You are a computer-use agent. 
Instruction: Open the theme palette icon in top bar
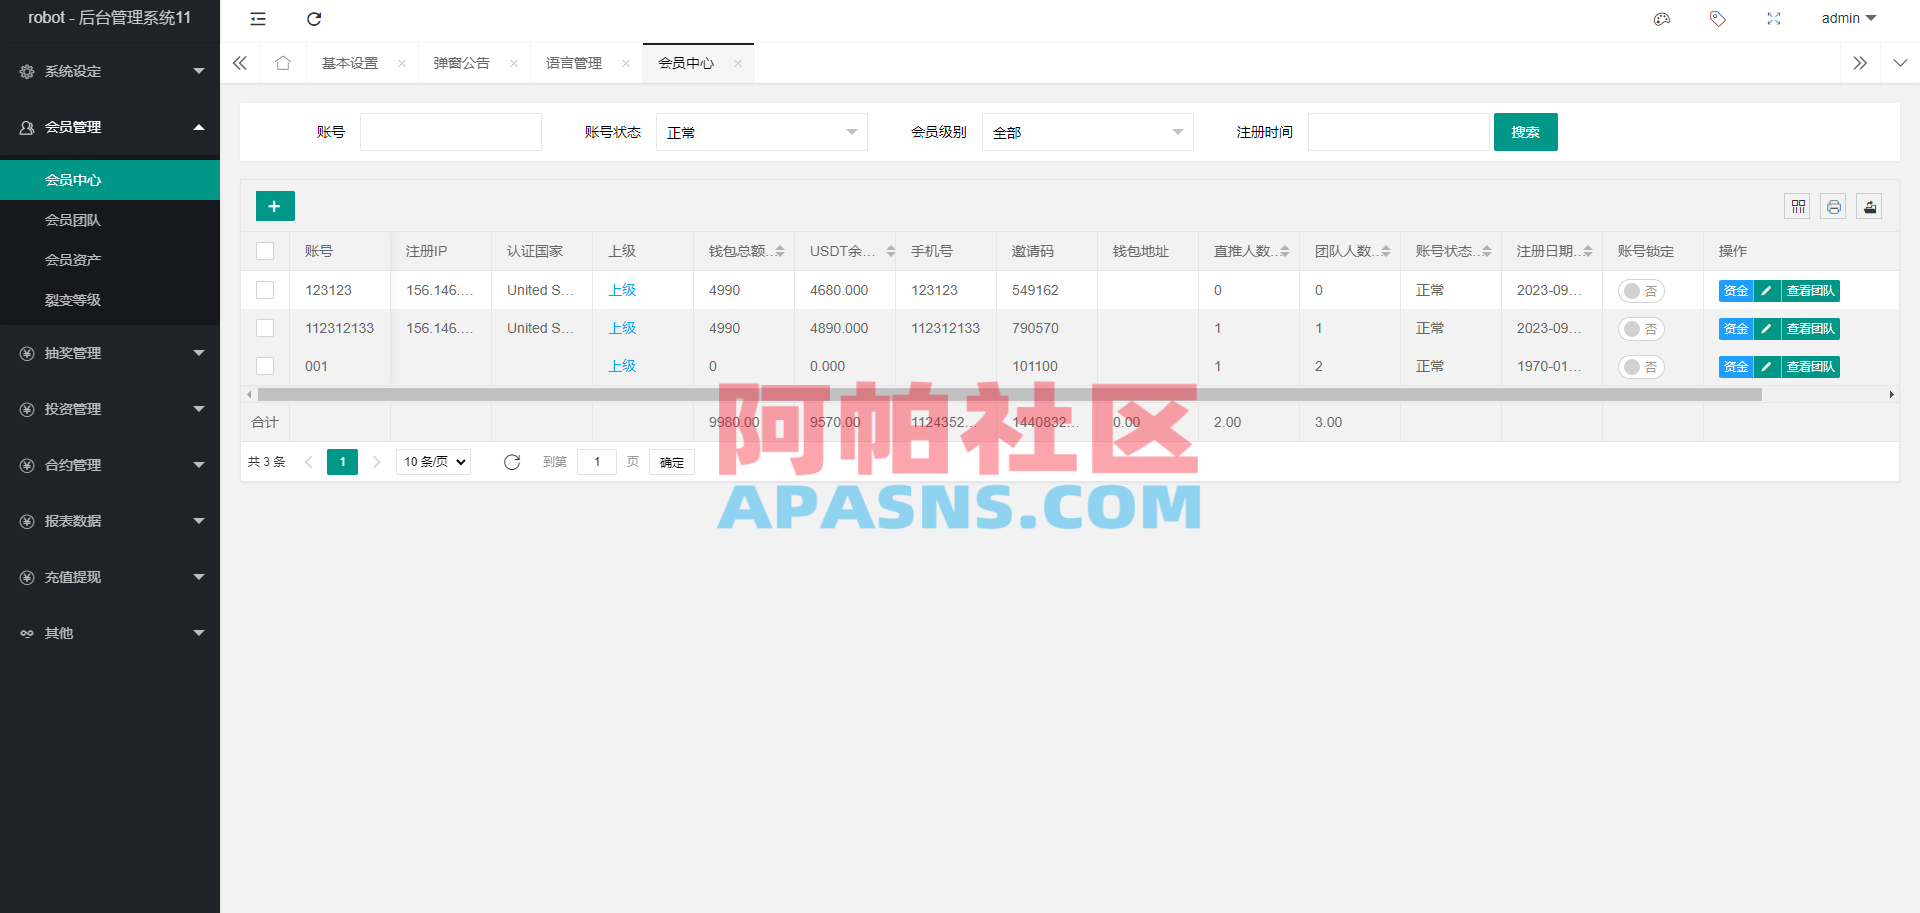[x=1661, y=19]
